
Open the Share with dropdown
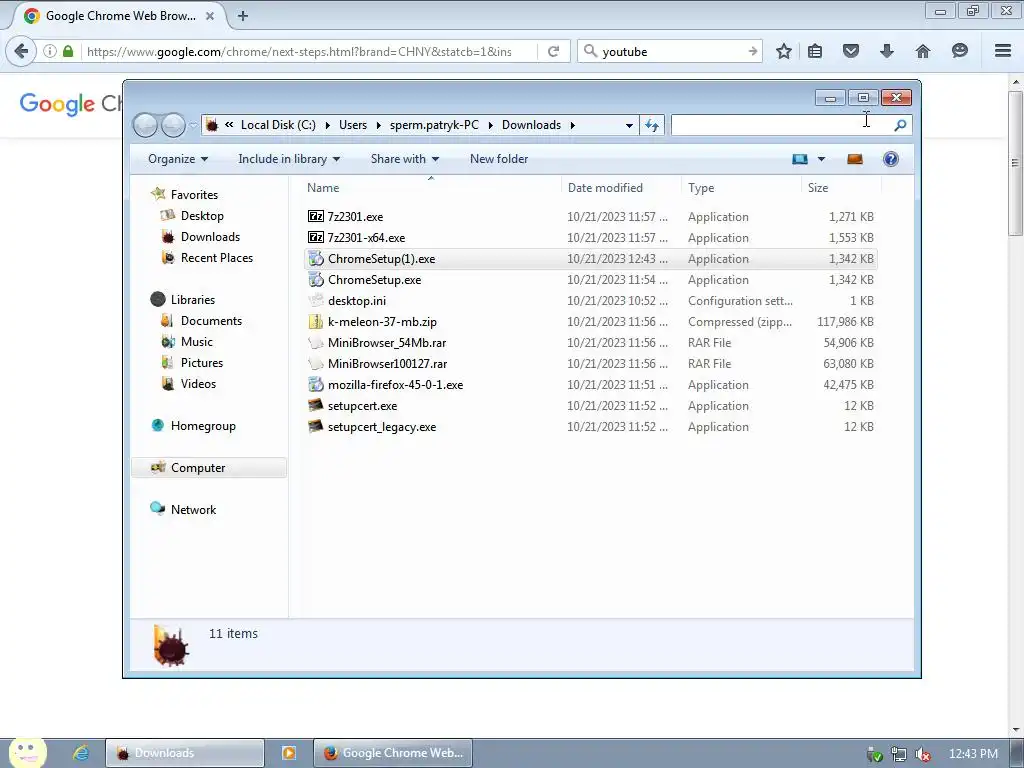coord(405,159)
